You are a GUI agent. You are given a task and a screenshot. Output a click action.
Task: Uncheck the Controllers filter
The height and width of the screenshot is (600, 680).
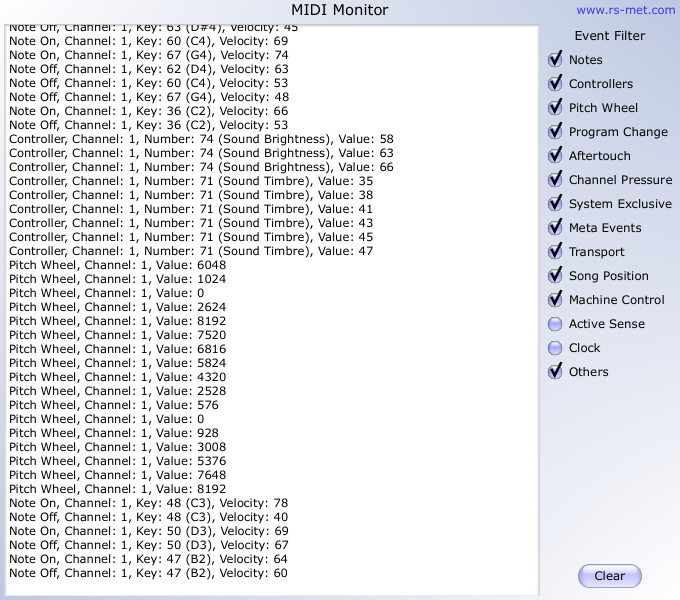555,84
